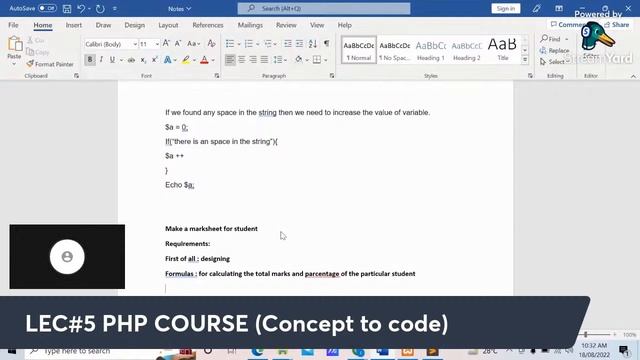Select Justify alignment
This screenshot has width=640, height=360.
[x=264, y=60]
